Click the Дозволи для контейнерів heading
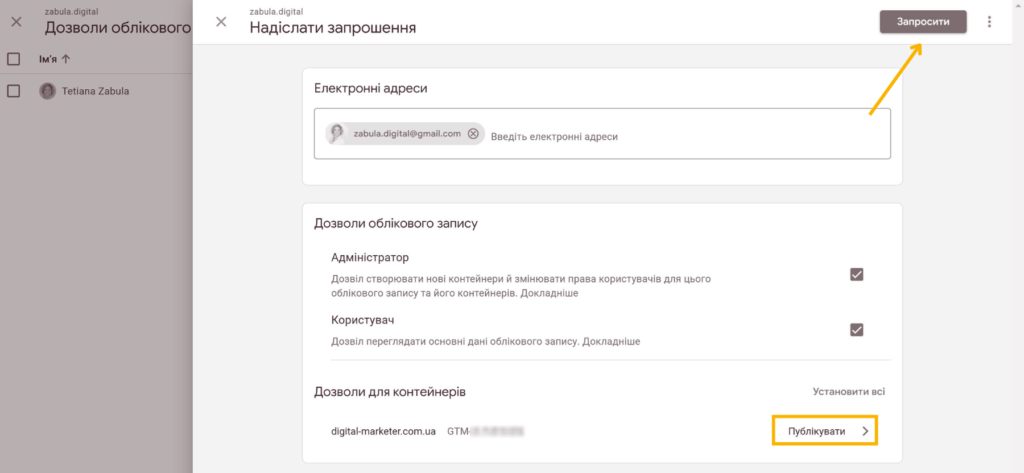Screen dimensions: 1024x473 pos(390,392)
